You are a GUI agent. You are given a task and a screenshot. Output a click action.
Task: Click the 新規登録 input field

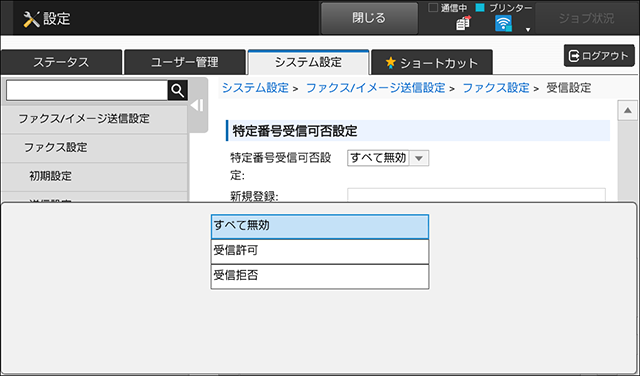[x=476, y=195]
